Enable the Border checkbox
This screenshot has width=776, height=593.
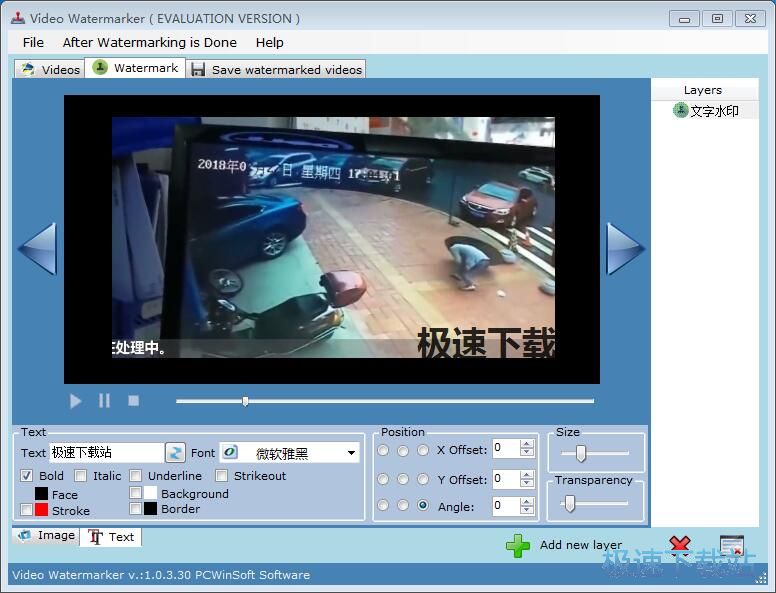pyautogui.click(x=135, y=508)
